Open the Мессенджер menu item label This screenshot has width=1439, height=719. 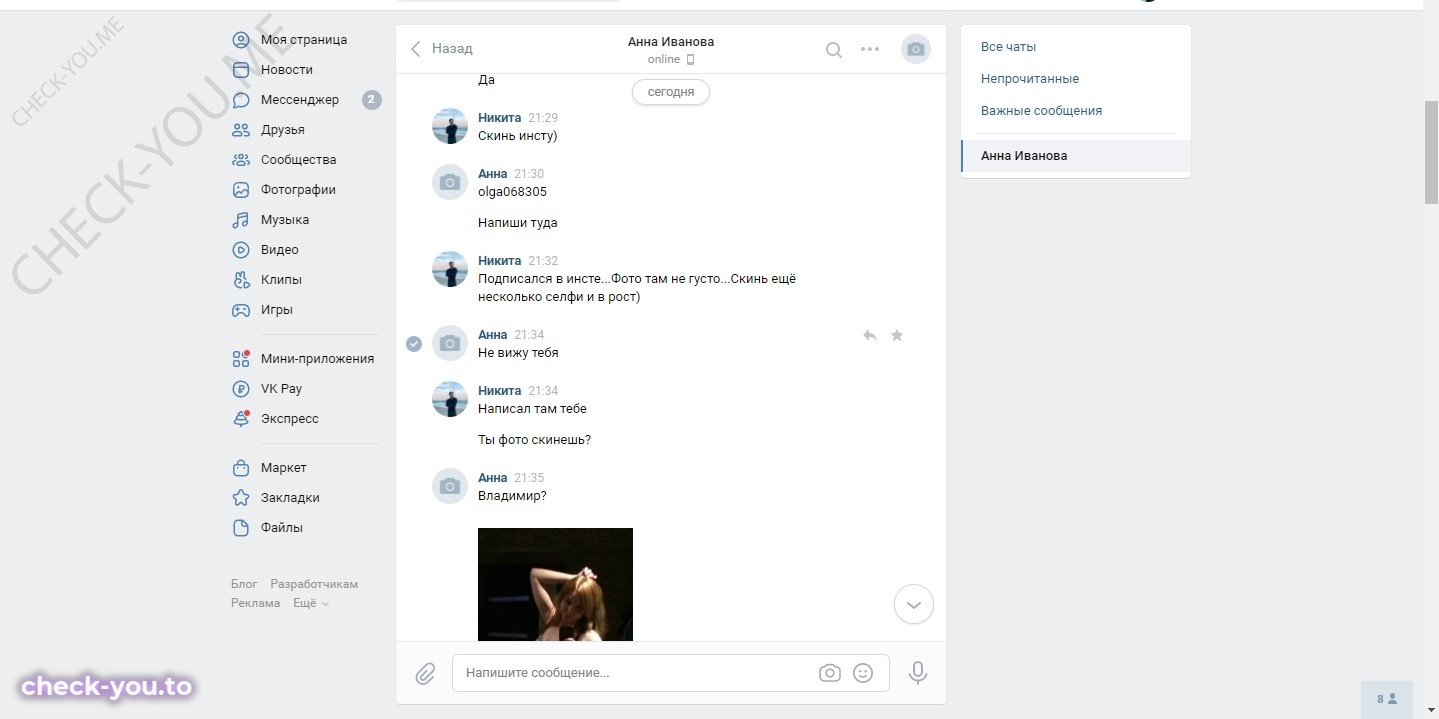(x=300, y=100)
